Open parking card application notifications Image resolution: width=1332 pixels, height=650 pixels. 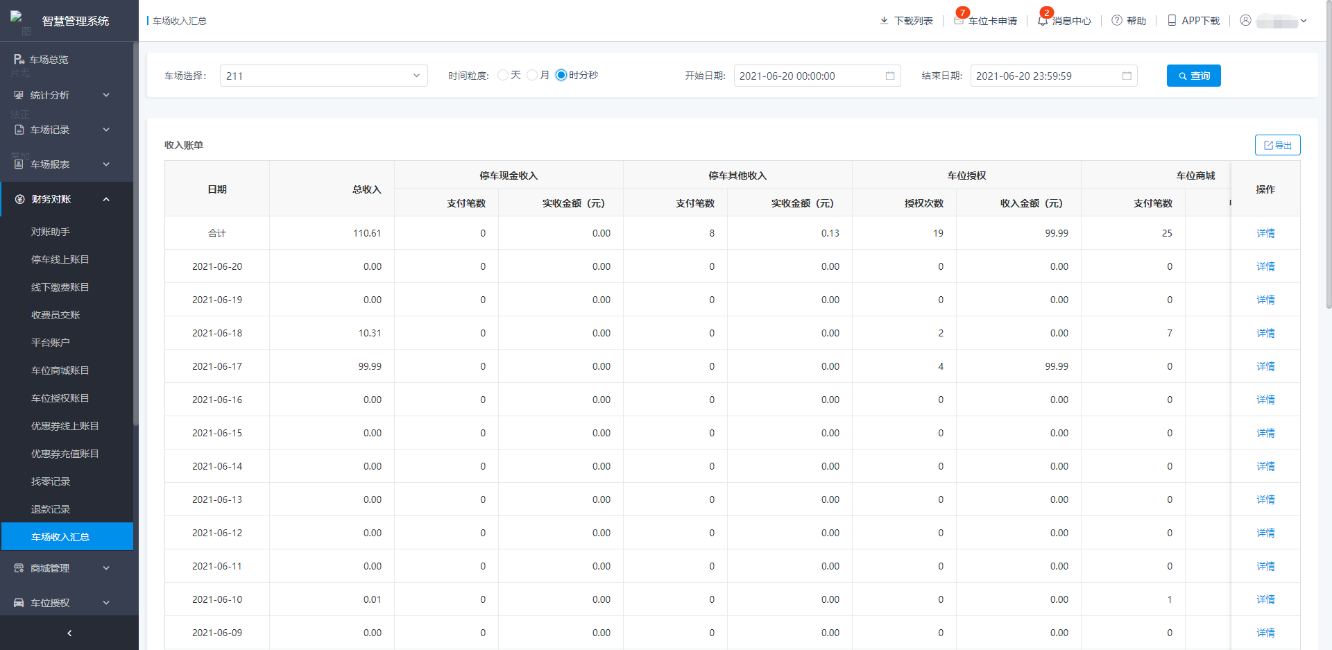tap(960, 21)
